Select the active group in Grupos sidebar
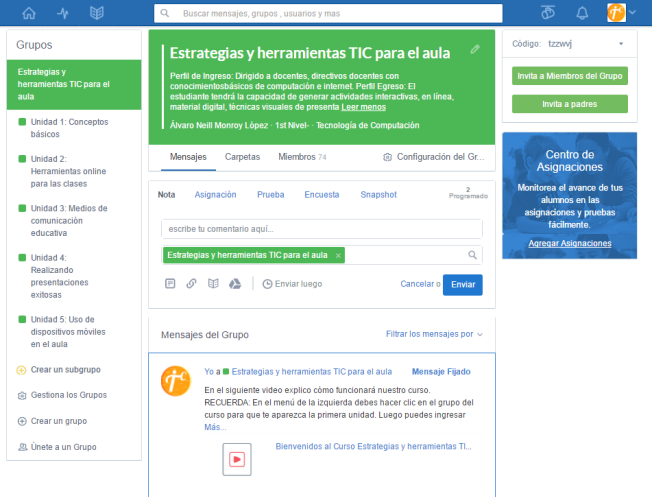This screenshot has height=497, width=652. coord(74,84)
